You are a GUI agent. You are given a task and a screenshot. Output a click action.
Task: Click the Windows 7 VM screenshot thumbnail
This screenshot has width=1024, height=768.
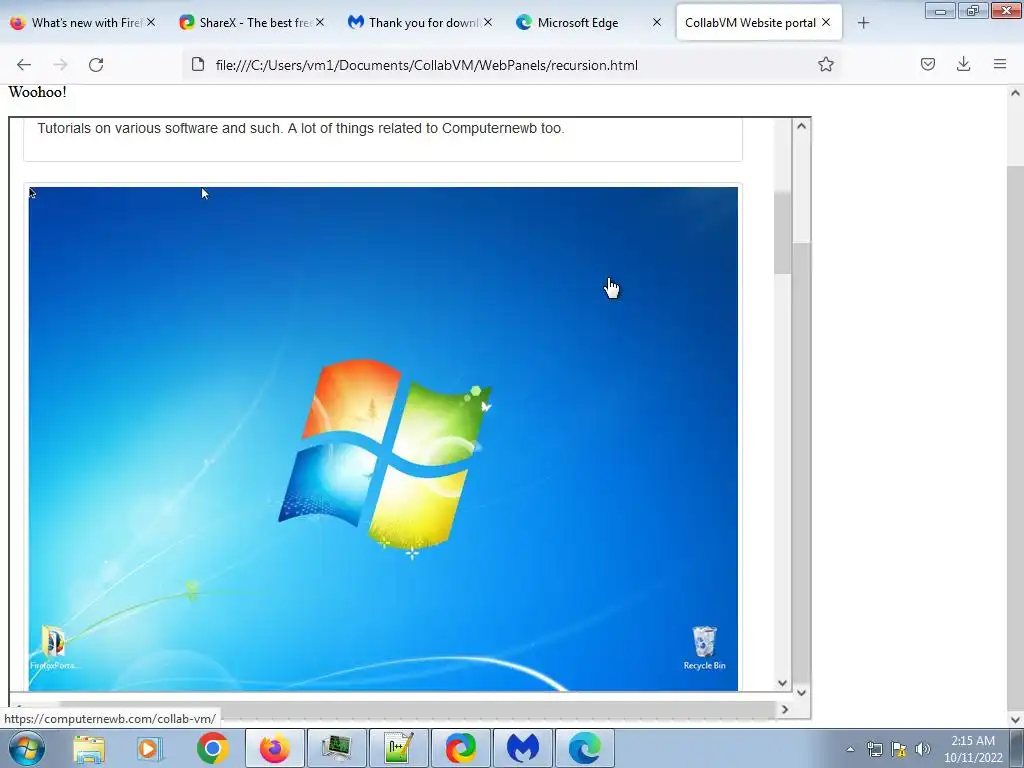click(383, 438)
